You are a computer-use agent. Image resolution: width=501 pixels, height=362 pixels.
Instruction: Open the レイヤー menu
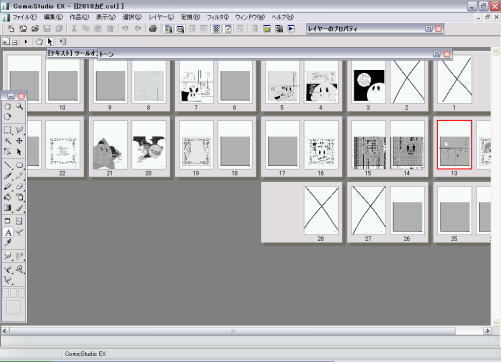161,17
